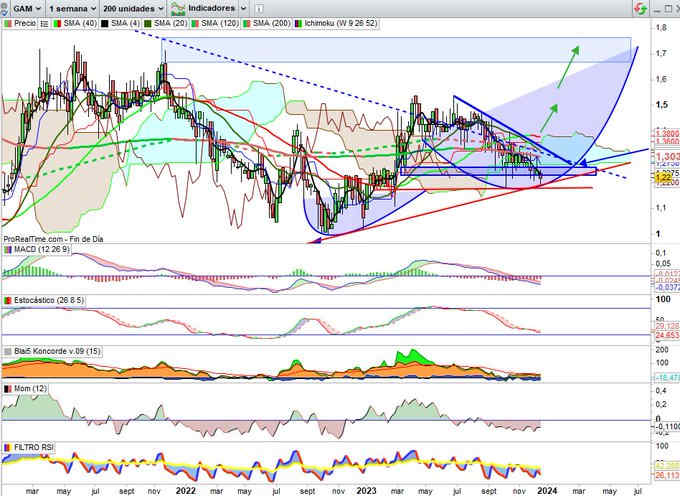Click the SMA (40) indicator label
Screen dimensions: 680x496
click(79, 23)
